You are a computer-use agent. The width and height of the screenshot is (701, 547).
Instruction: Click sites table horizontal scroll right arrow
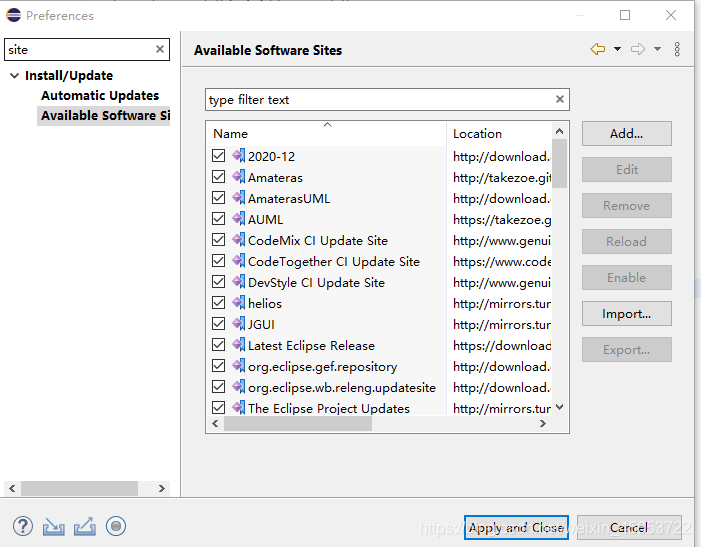[x=543, y=423]
